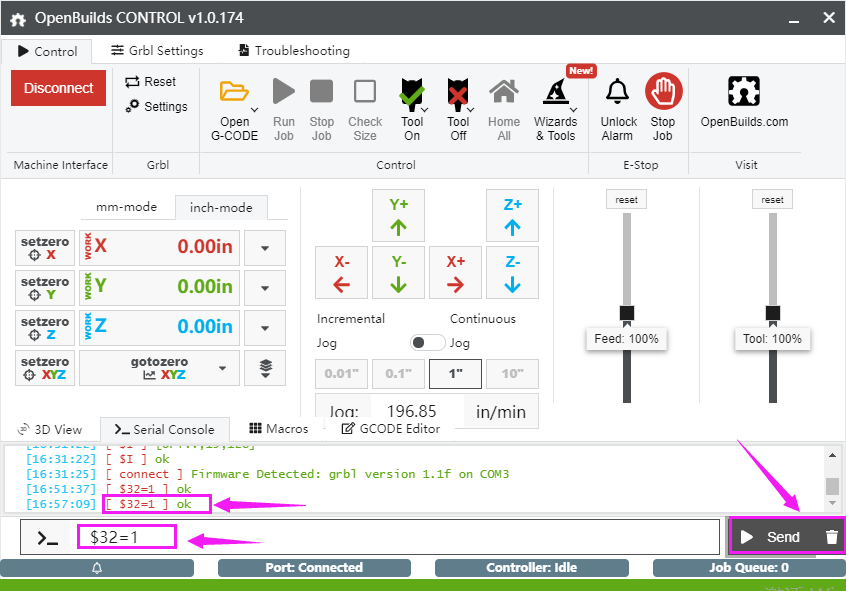Clear console with trash icon
Viewport: 846px width, 591px height.
point(831,537)
